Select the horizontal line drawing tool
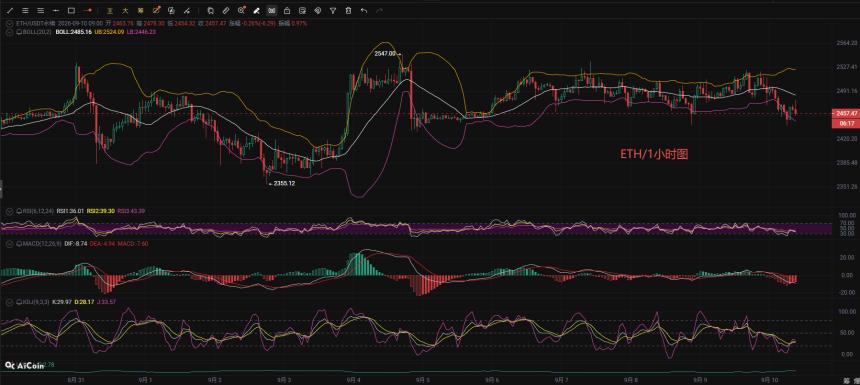 56,10
